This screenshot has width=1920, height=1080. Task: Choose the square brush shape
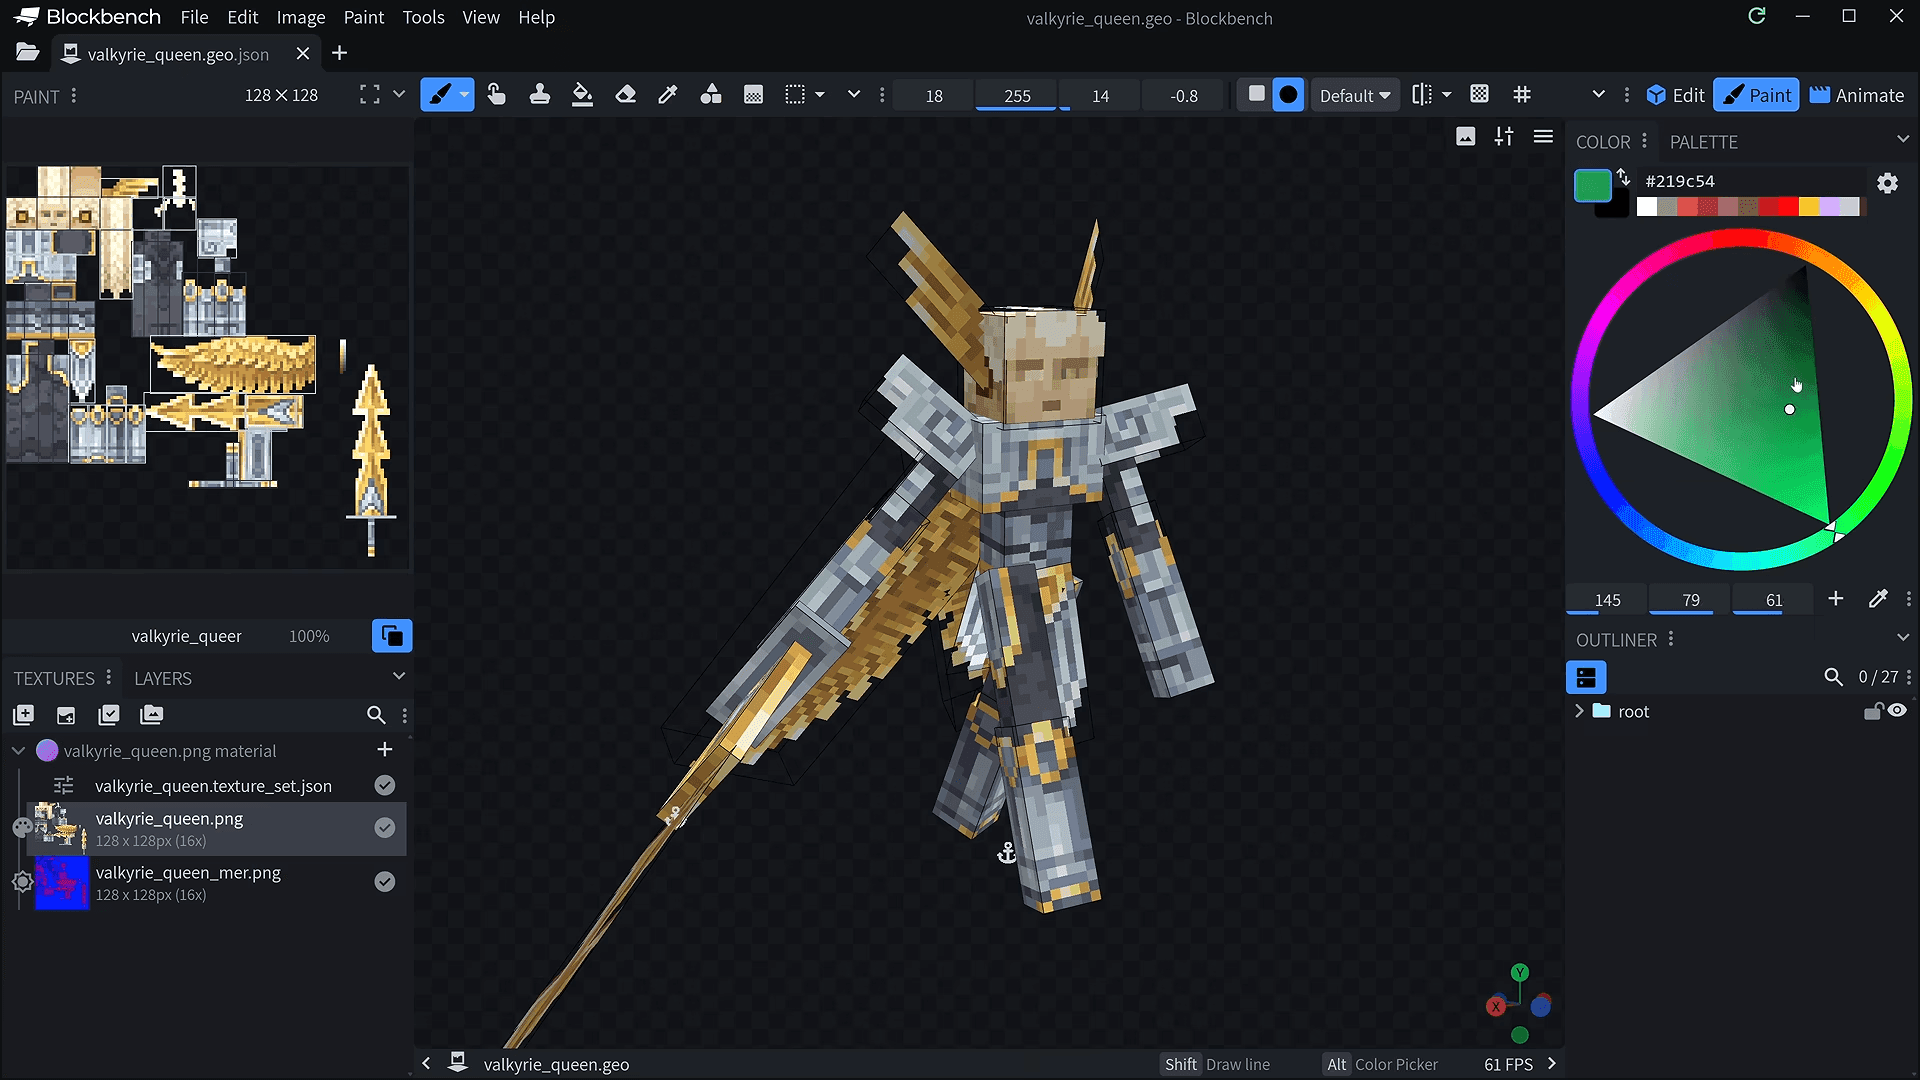point(1257,94)
